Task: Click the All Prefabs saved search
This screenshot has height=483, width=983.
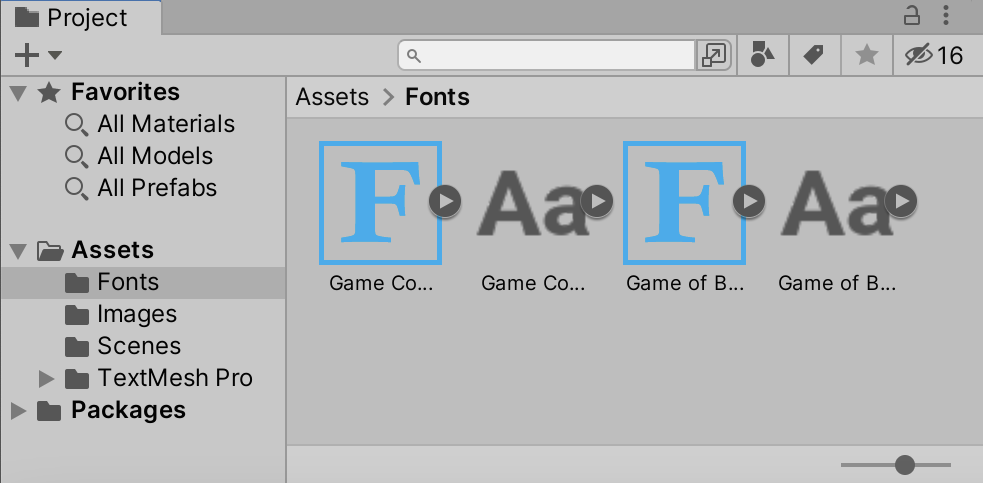Action: 156,188
